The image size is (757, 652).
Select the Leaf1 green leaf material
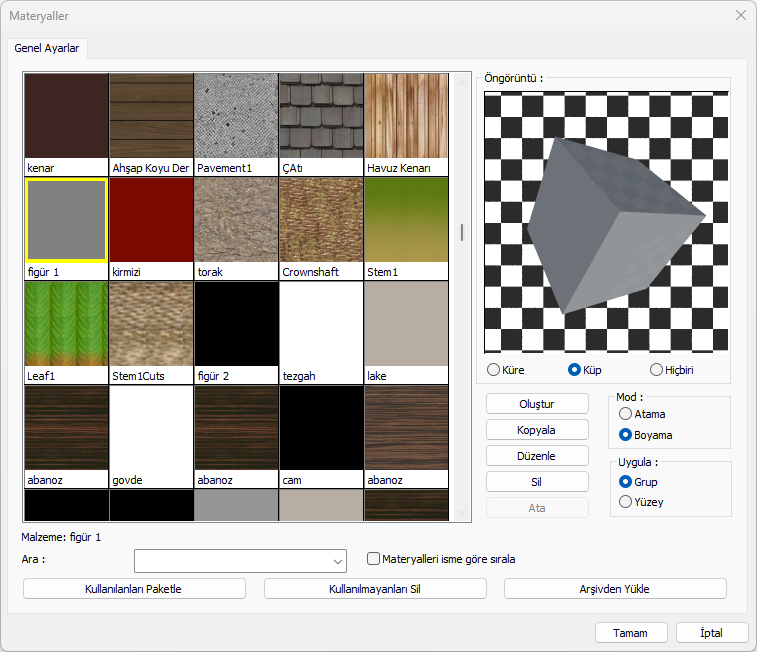coord(66,324)
